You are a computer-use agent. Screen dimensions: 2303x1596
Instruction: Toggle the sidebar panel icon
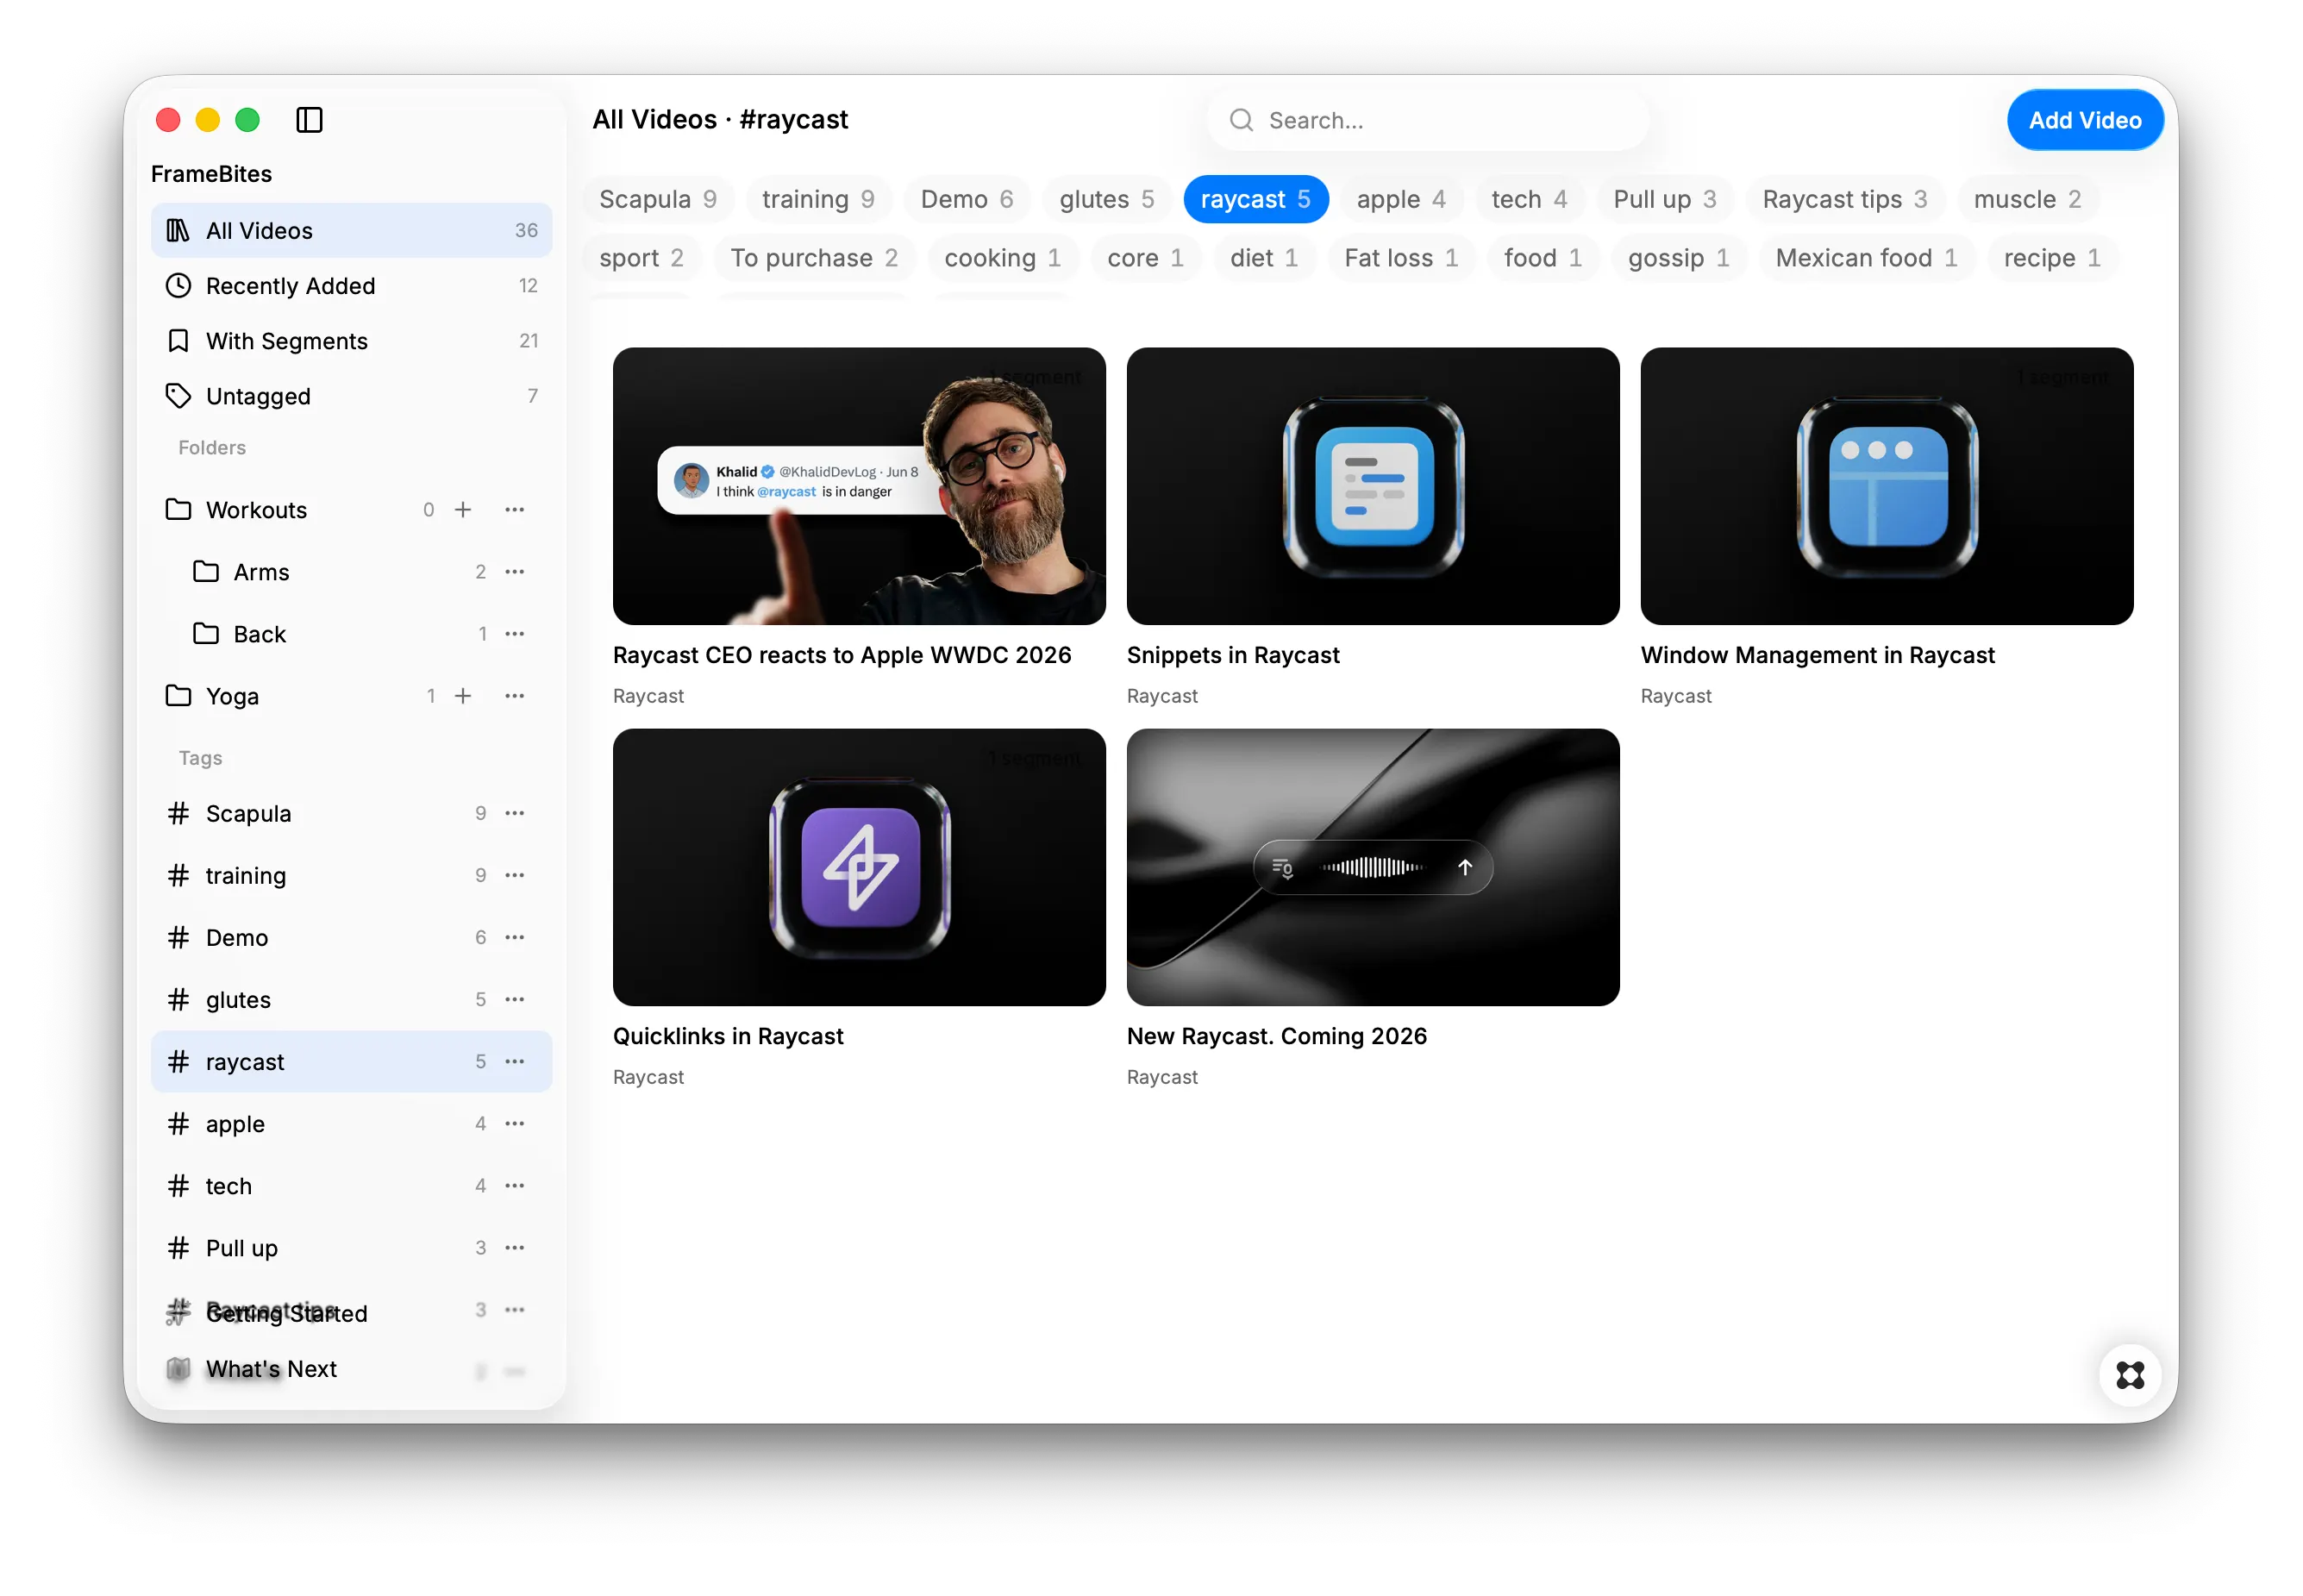coord(309,120)
